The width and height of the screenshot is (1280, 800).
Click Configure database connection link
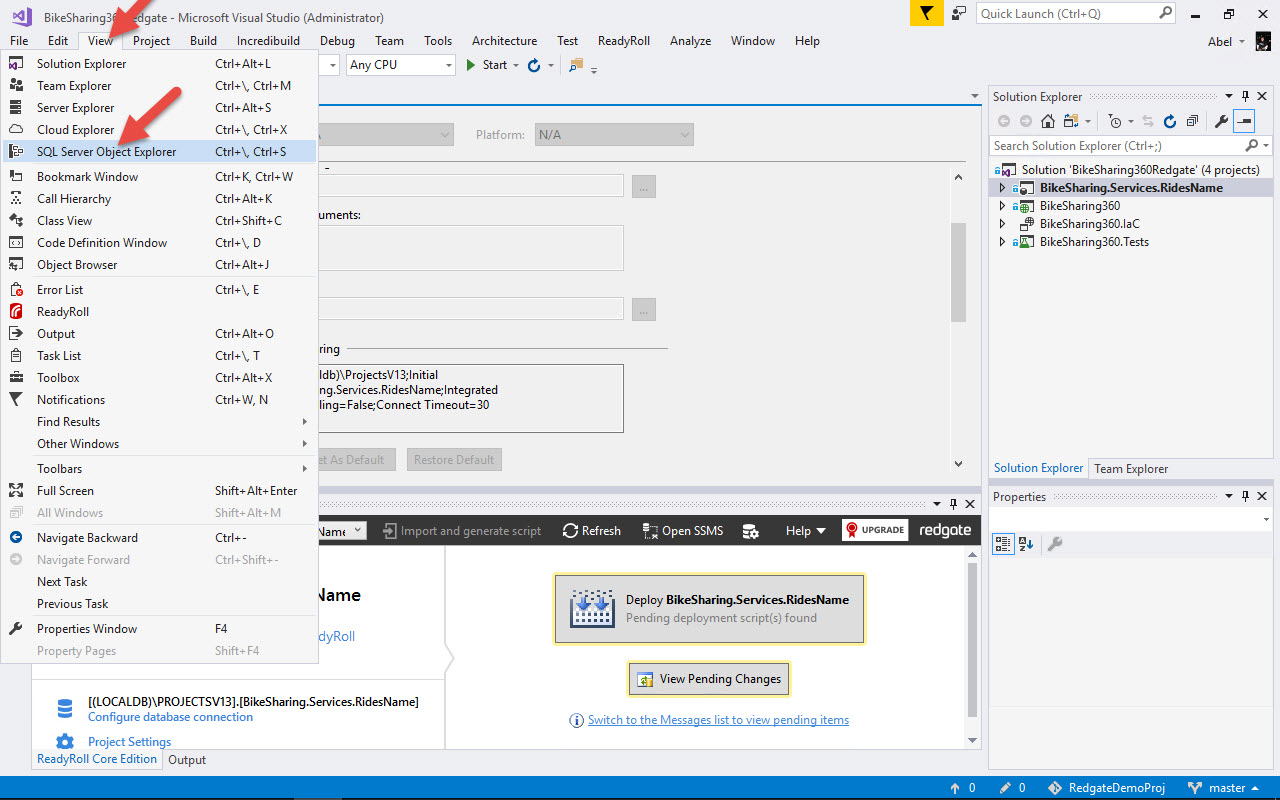pyautogui.click(x=170, y=717)
